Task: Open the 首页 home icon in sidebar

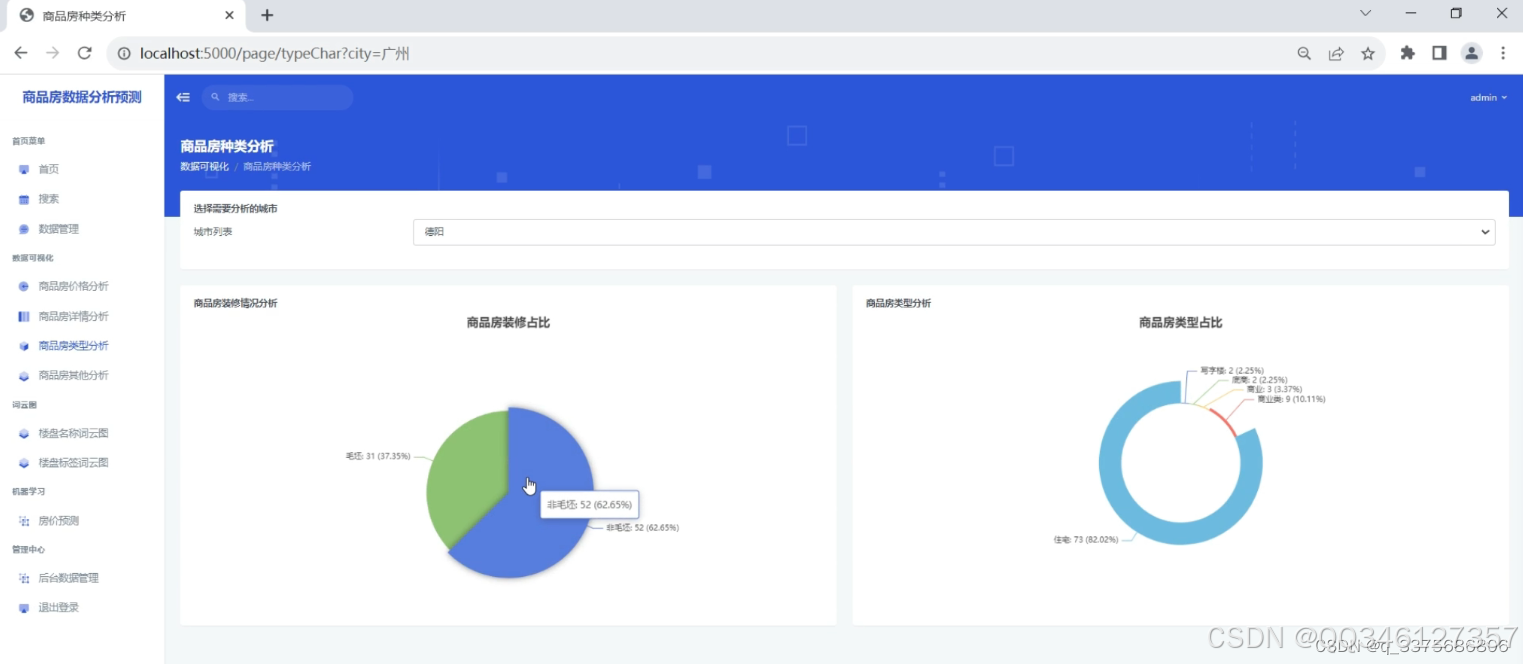Action: [25, 169]
